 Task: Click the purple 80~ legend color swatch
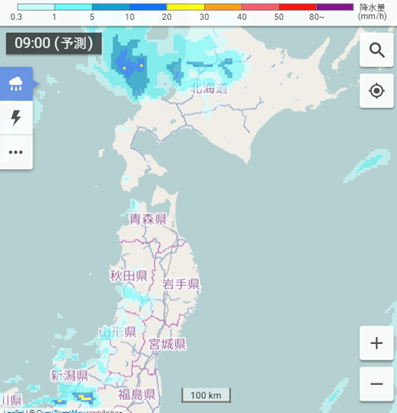tap(335, 7)
